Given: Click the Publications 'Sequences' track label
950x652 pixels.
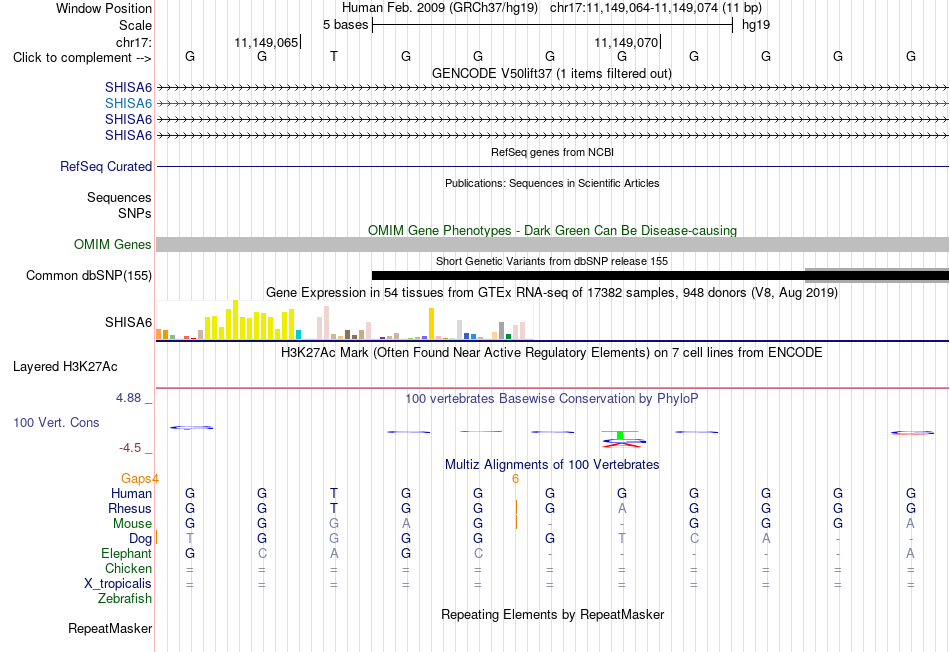Looking at the screenshot, I should click(119, 198).
